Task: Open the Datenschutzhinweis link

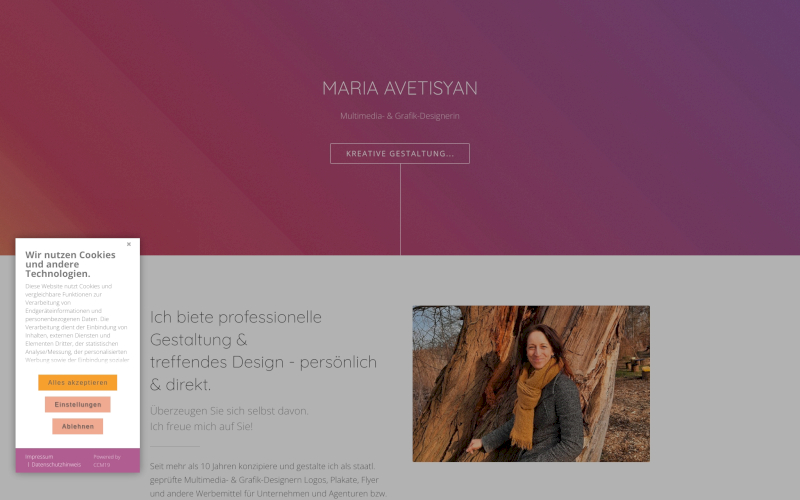Action: (x=56, y=465)
